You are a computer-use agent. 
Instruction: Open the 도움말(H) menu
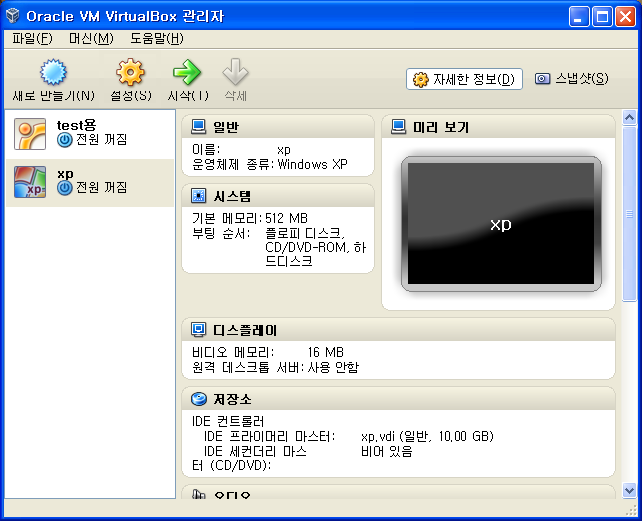(x=157, y=39)
